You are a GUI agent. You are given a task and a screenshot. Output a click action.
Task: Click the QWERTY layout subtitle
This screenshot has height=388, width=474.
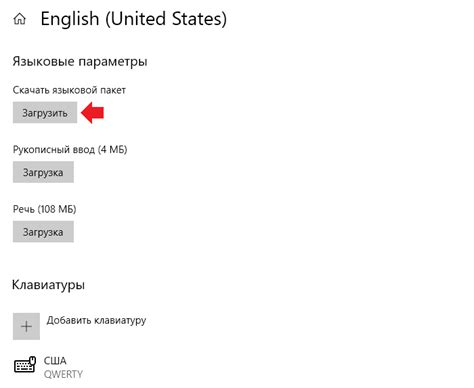coord(63,374)
